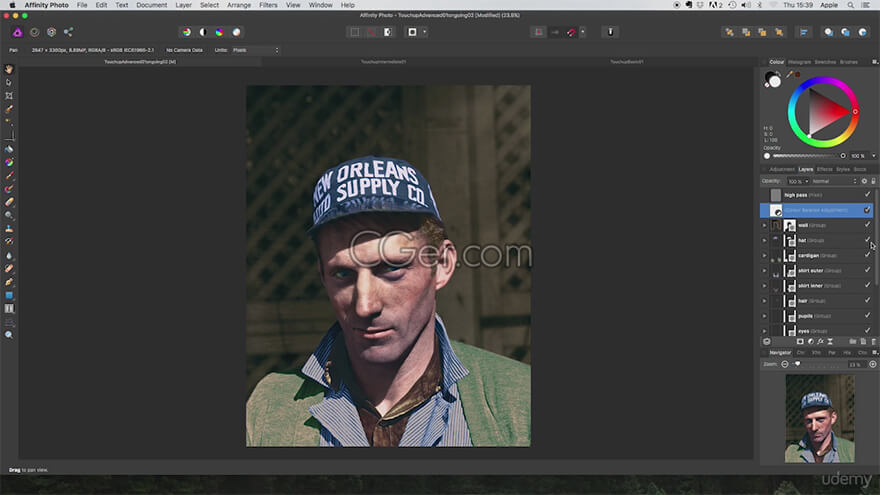Image resolution: width=880 pixels, height=495 pixels.
Task: Select the Move tool
Action: click(9, 82)
